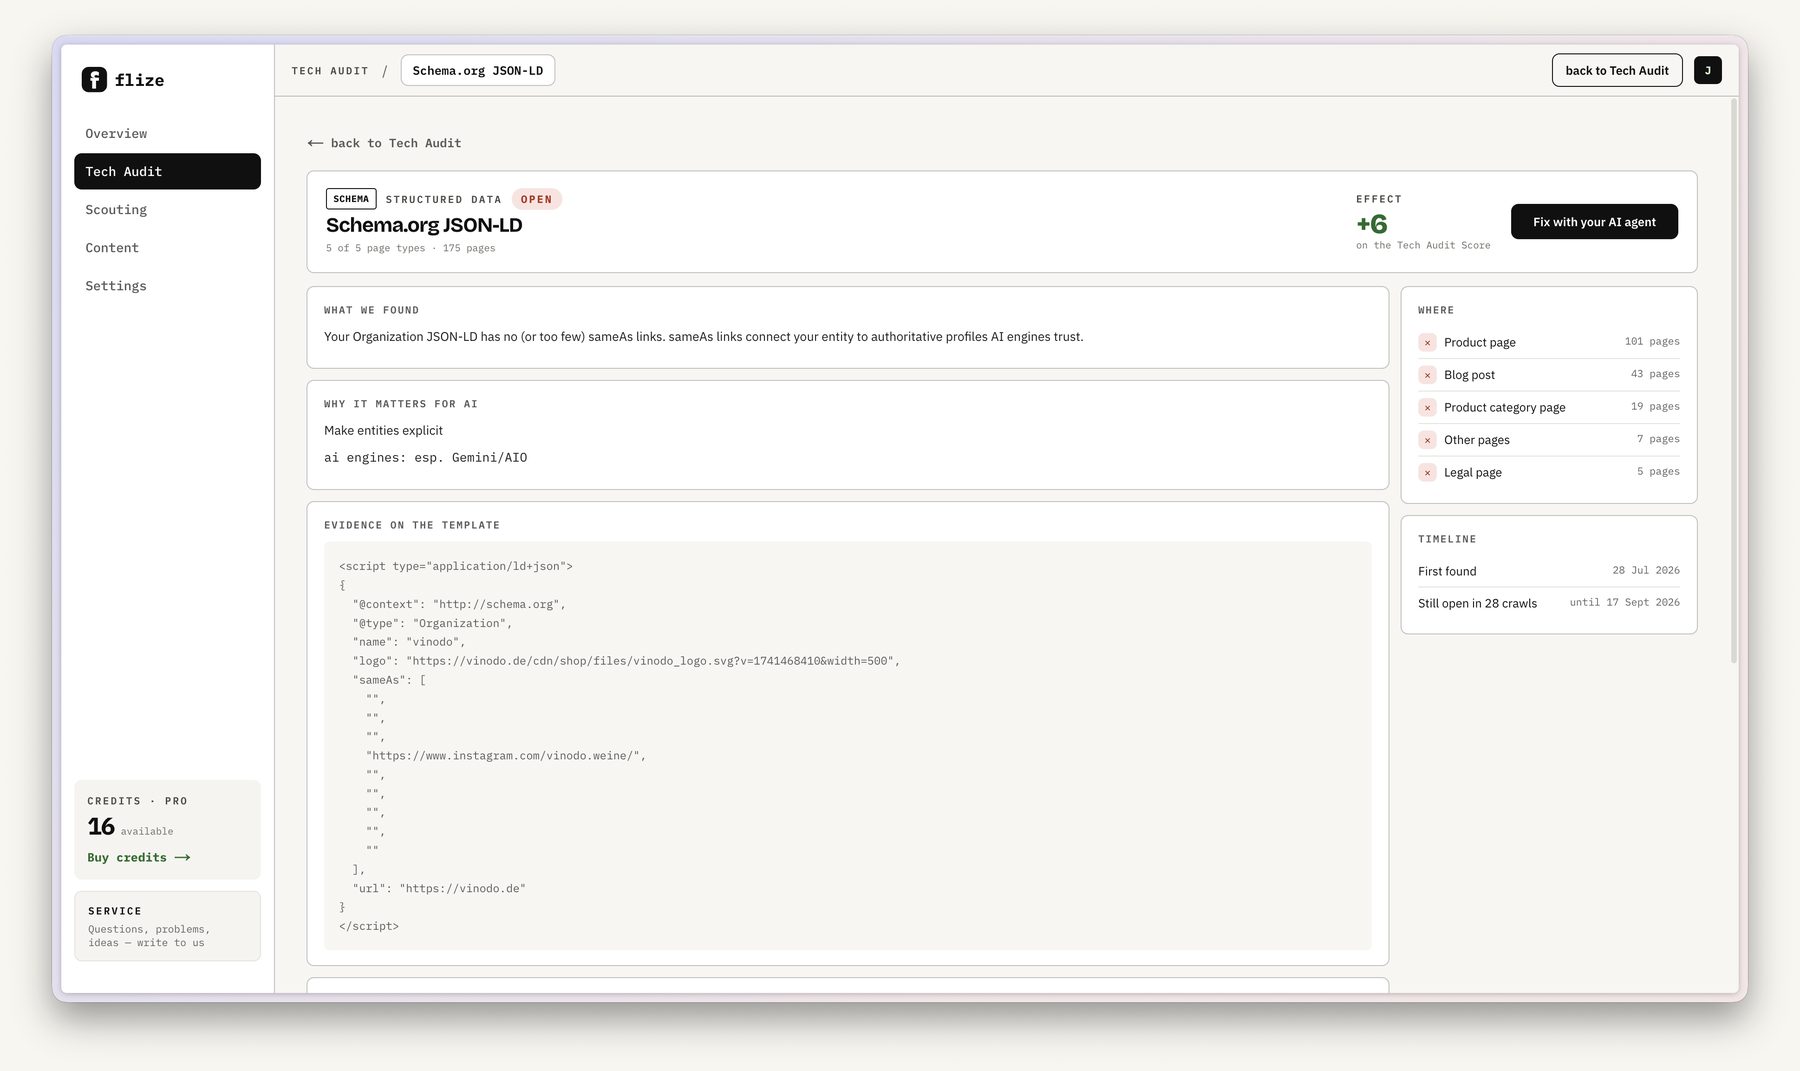This screenshot has height=1071, width=1800.
Task: Click the Product page row label
Action: click(1480, 343)
